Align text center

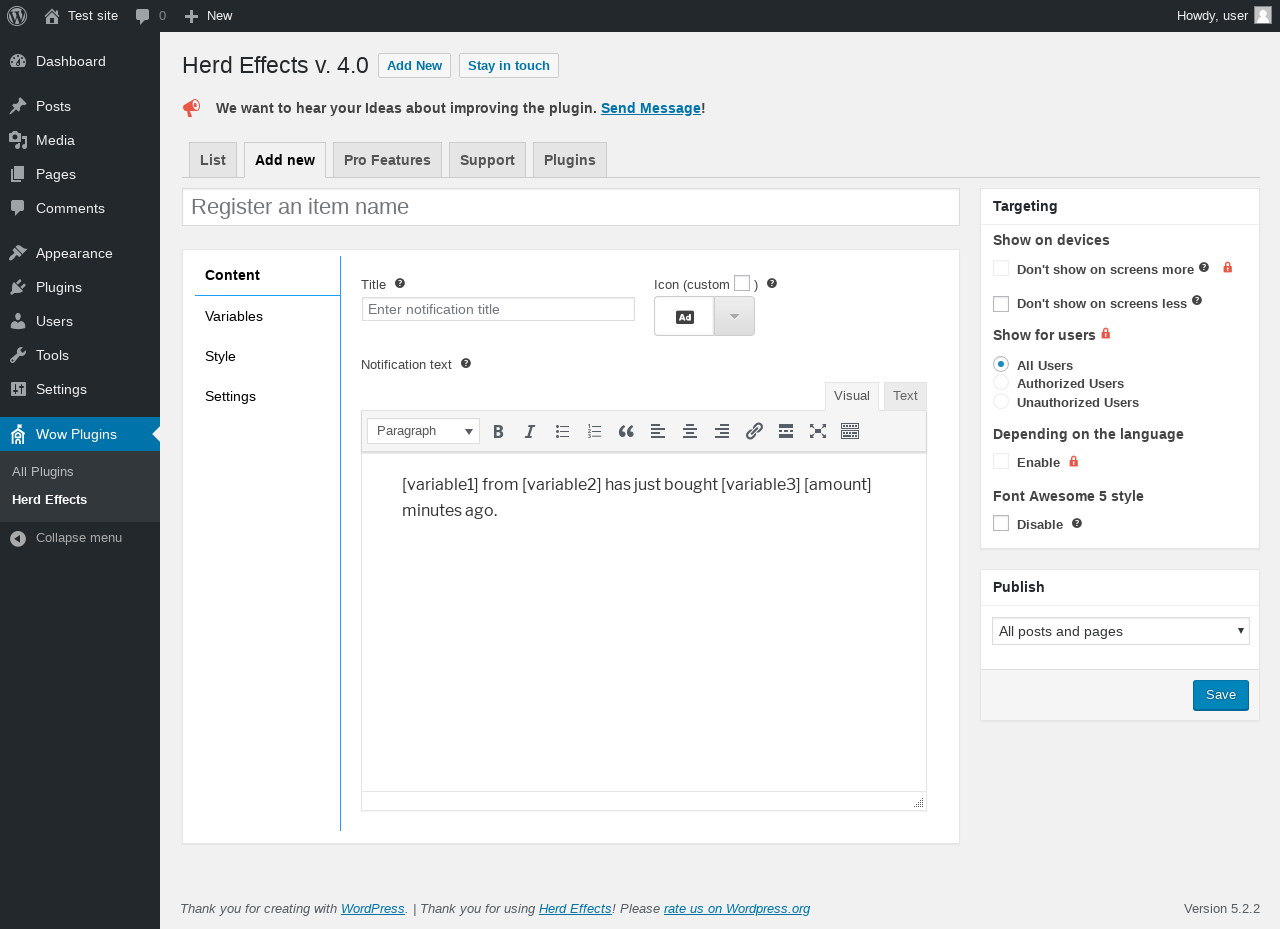tap(690, 431)
